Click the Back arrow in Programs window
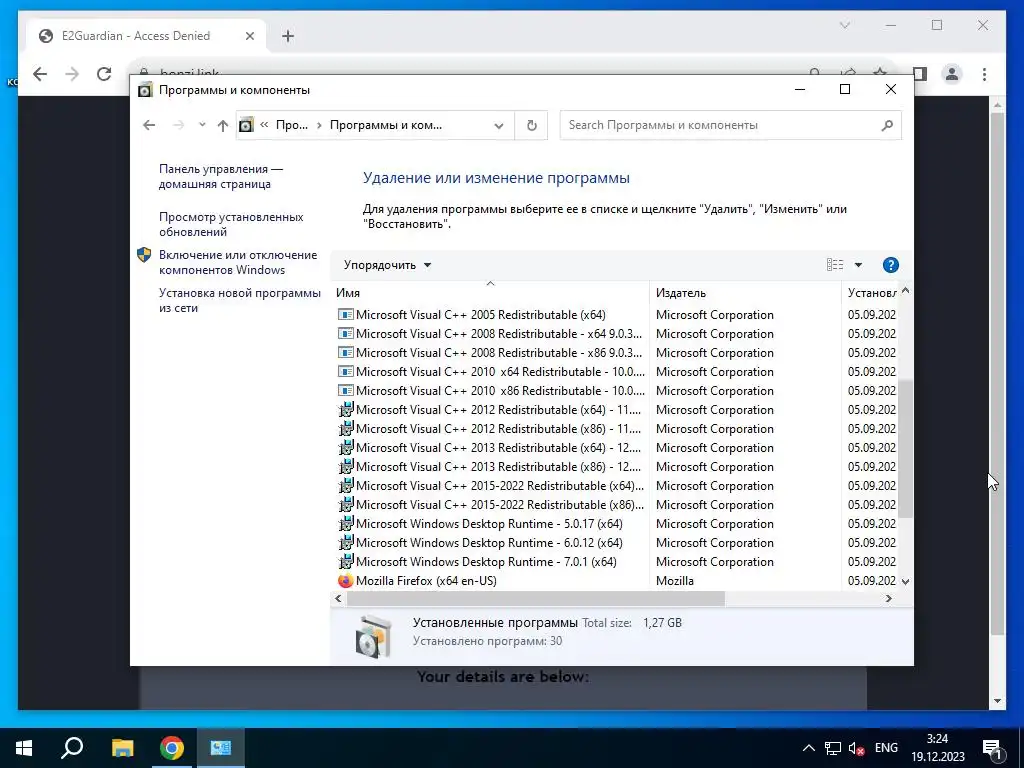The image size is (1024, 768). click(149, 125)
